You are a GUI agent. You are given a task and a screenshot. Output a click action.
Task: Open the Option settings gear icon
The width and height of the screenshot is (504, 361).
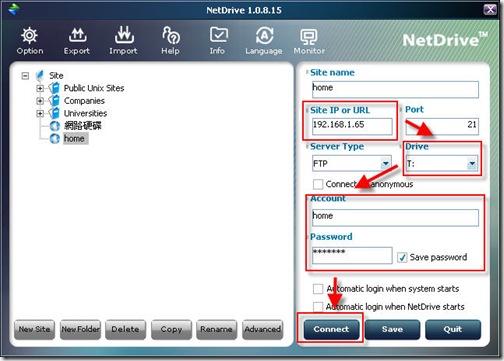[x=30, y=35]
